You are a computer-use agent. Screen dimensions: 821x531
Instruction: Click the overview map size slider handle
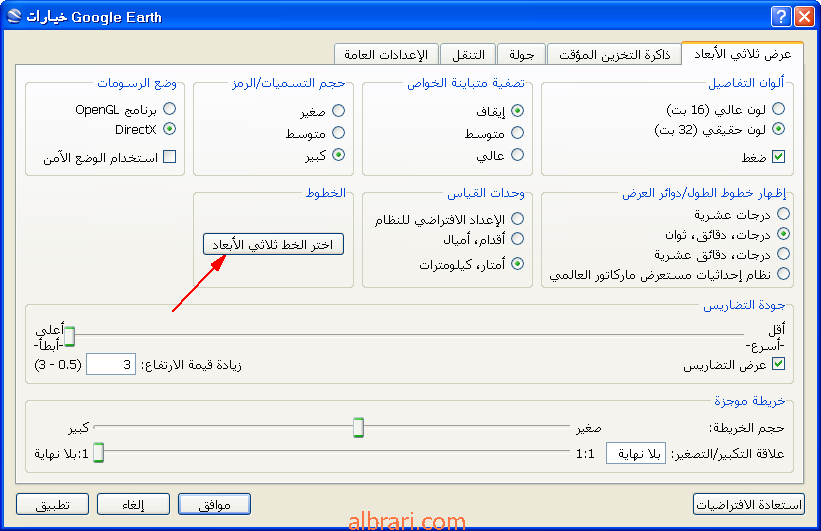tap(358, 427)
